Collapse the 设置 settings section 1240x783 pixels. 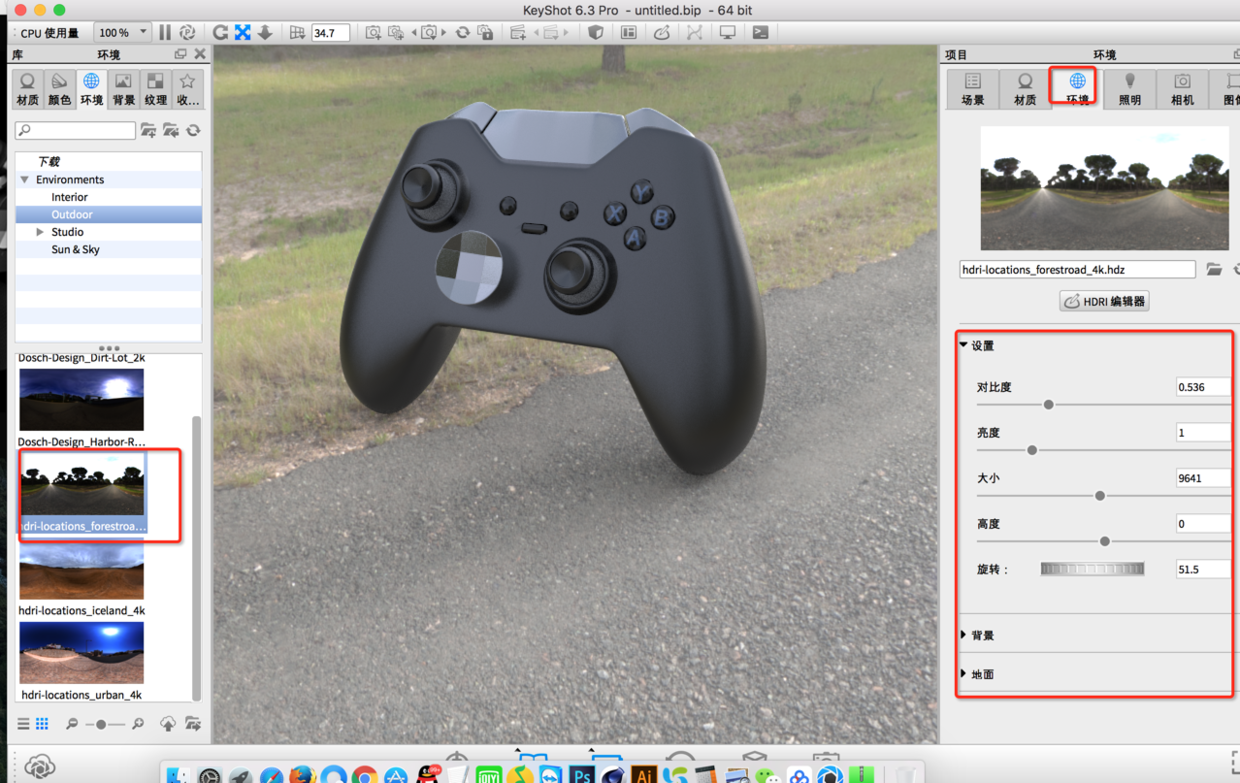[x=964, y=345]
